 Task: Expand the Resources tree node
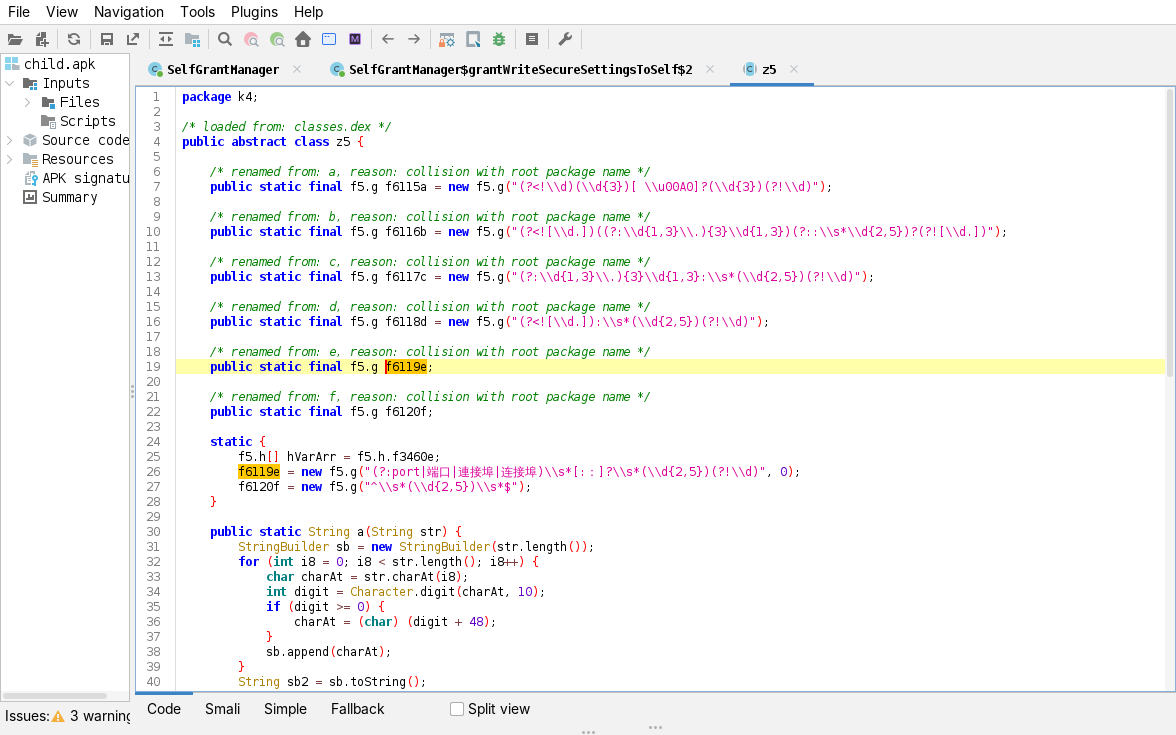10,159
